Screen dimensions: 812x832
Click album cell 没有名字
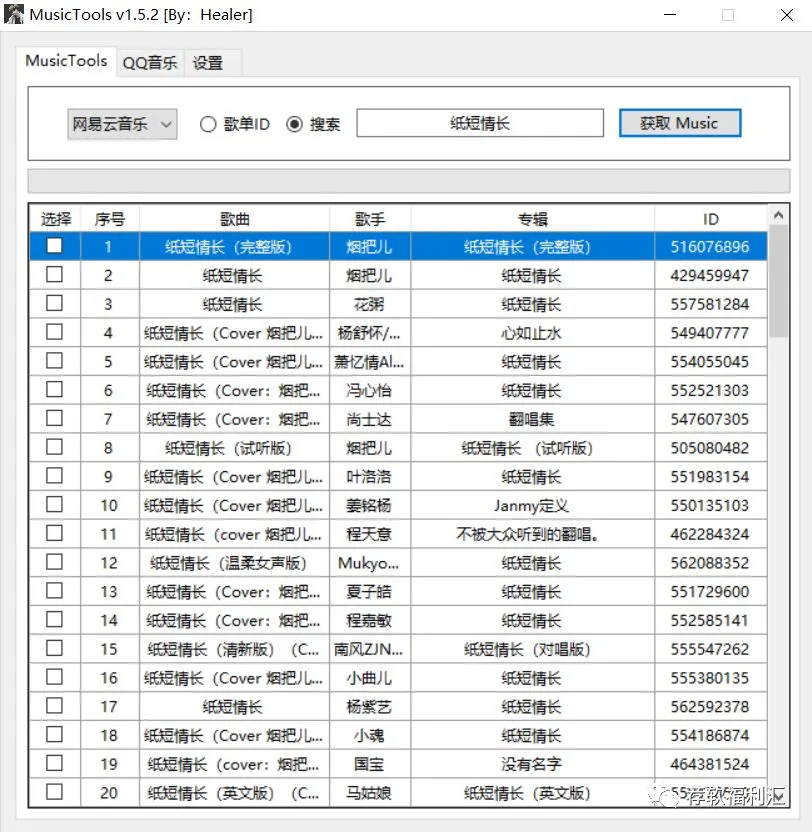click(532, 764)
